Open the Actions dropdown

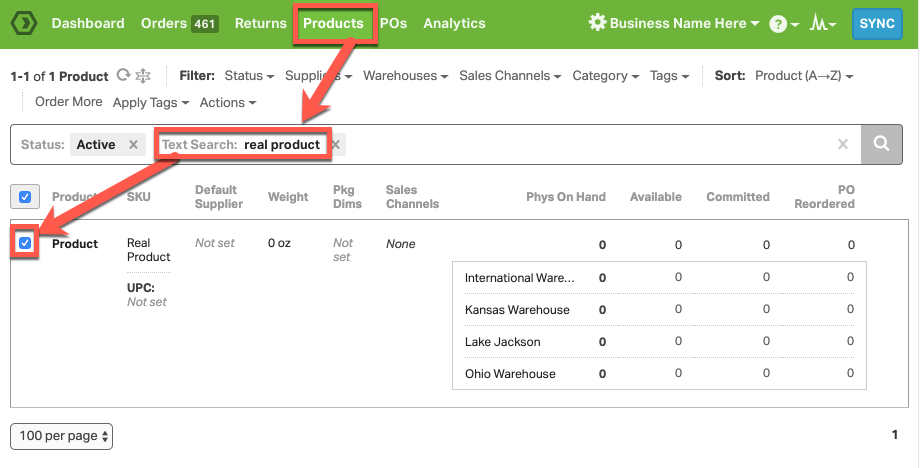click(x=228, y=103)
